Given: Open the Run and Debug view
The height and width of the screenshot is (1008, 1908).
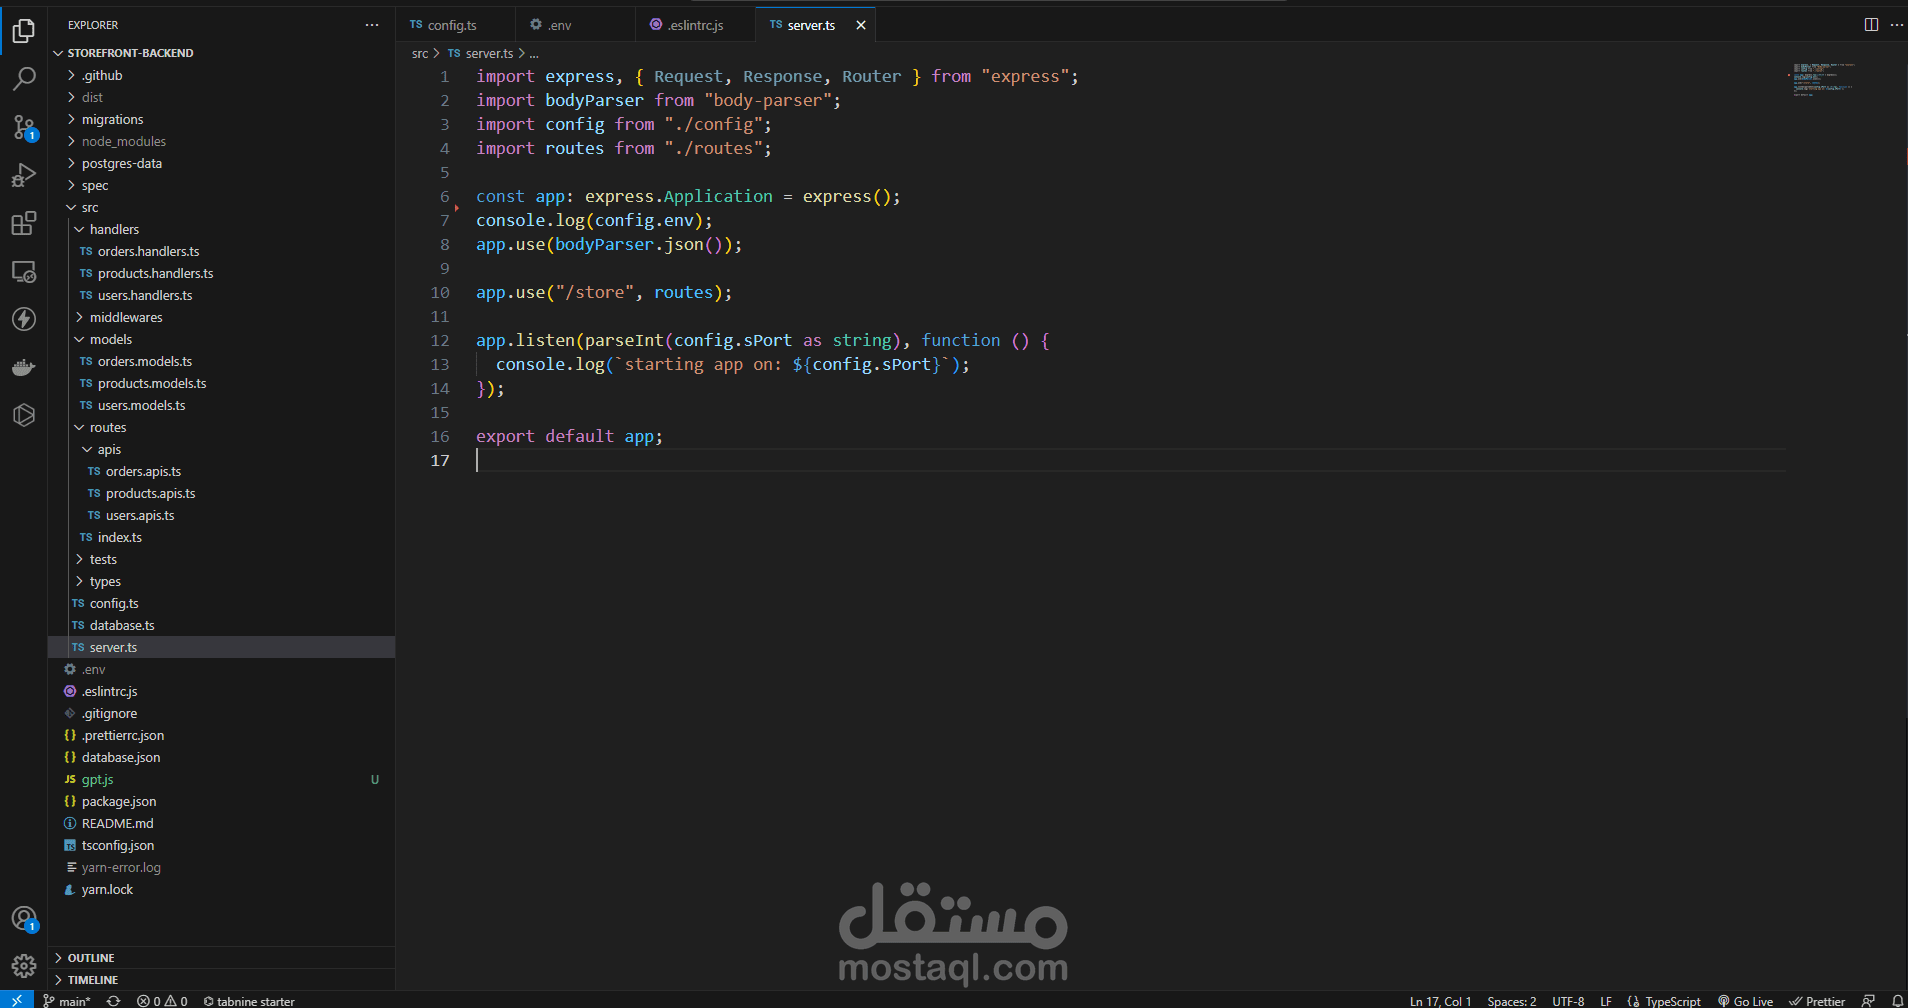Looking at the screenshot, I should point(24,175).
